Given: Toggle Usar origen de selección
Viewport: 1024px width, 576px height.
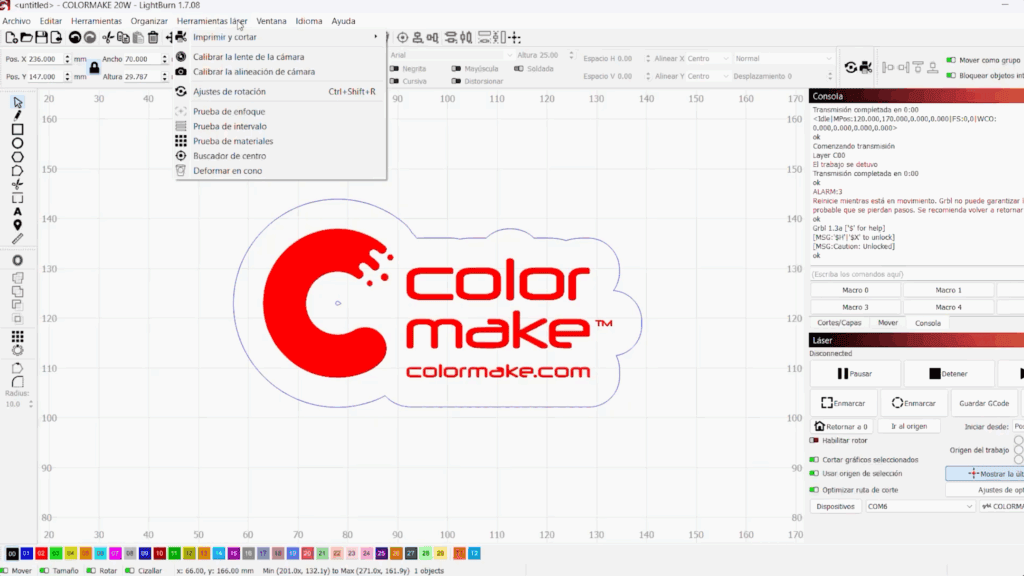Looking at the screenshot, I should [814, 473].
